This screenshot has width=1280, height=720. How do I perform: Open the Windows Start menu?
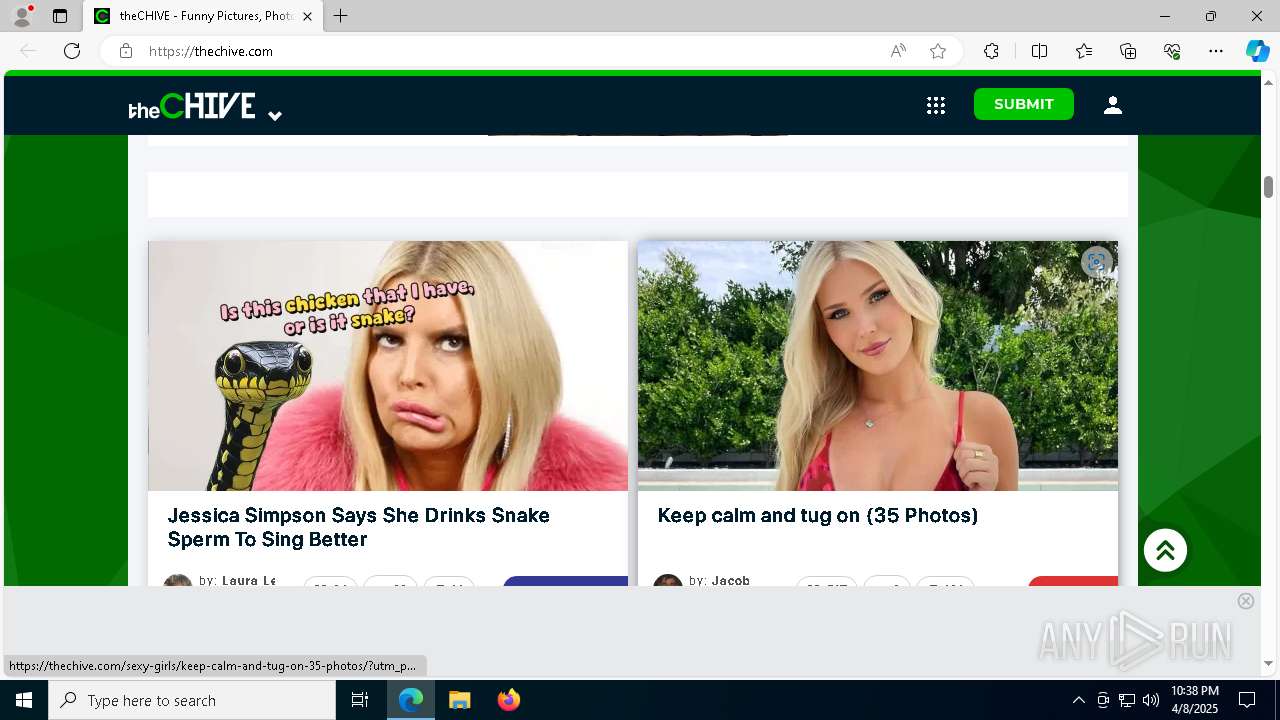tap(24, 700)
